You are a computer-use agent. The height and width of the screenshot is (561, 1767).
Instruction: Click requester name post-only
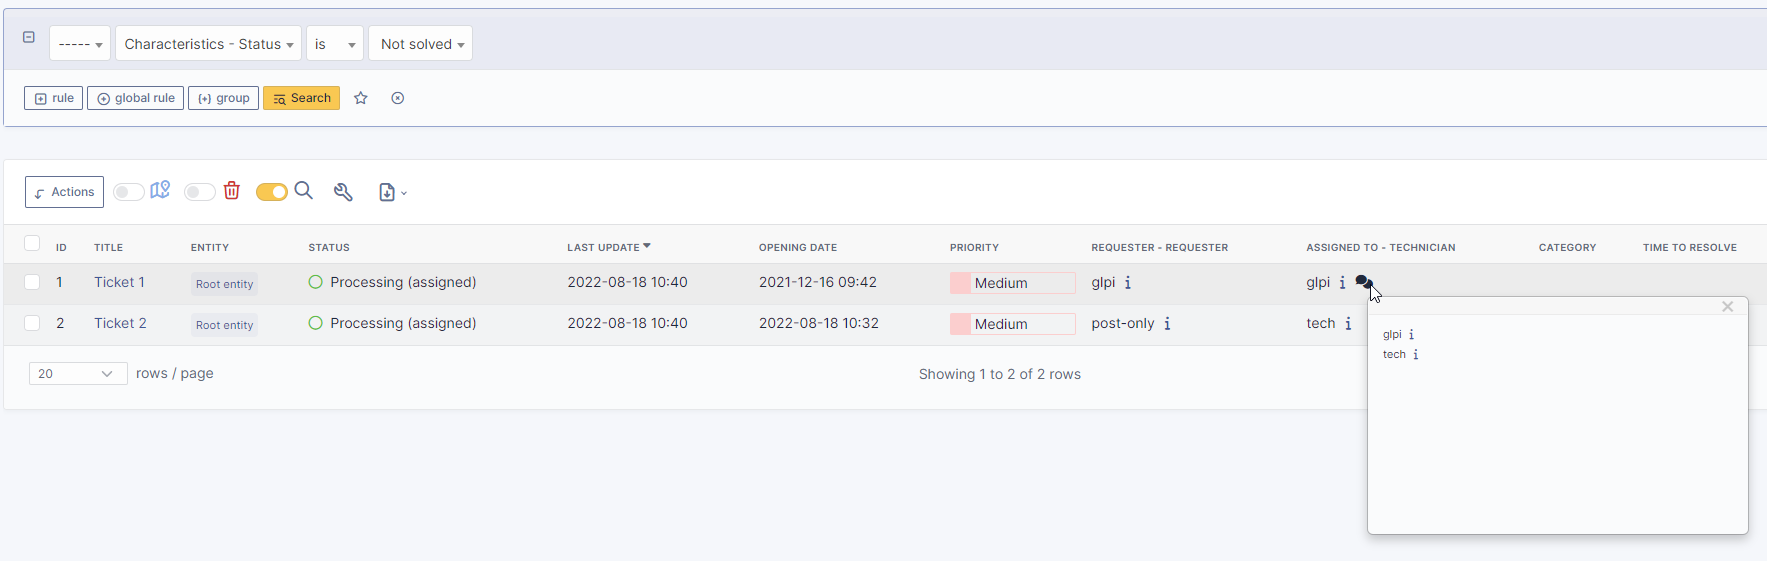point(1123,323)
